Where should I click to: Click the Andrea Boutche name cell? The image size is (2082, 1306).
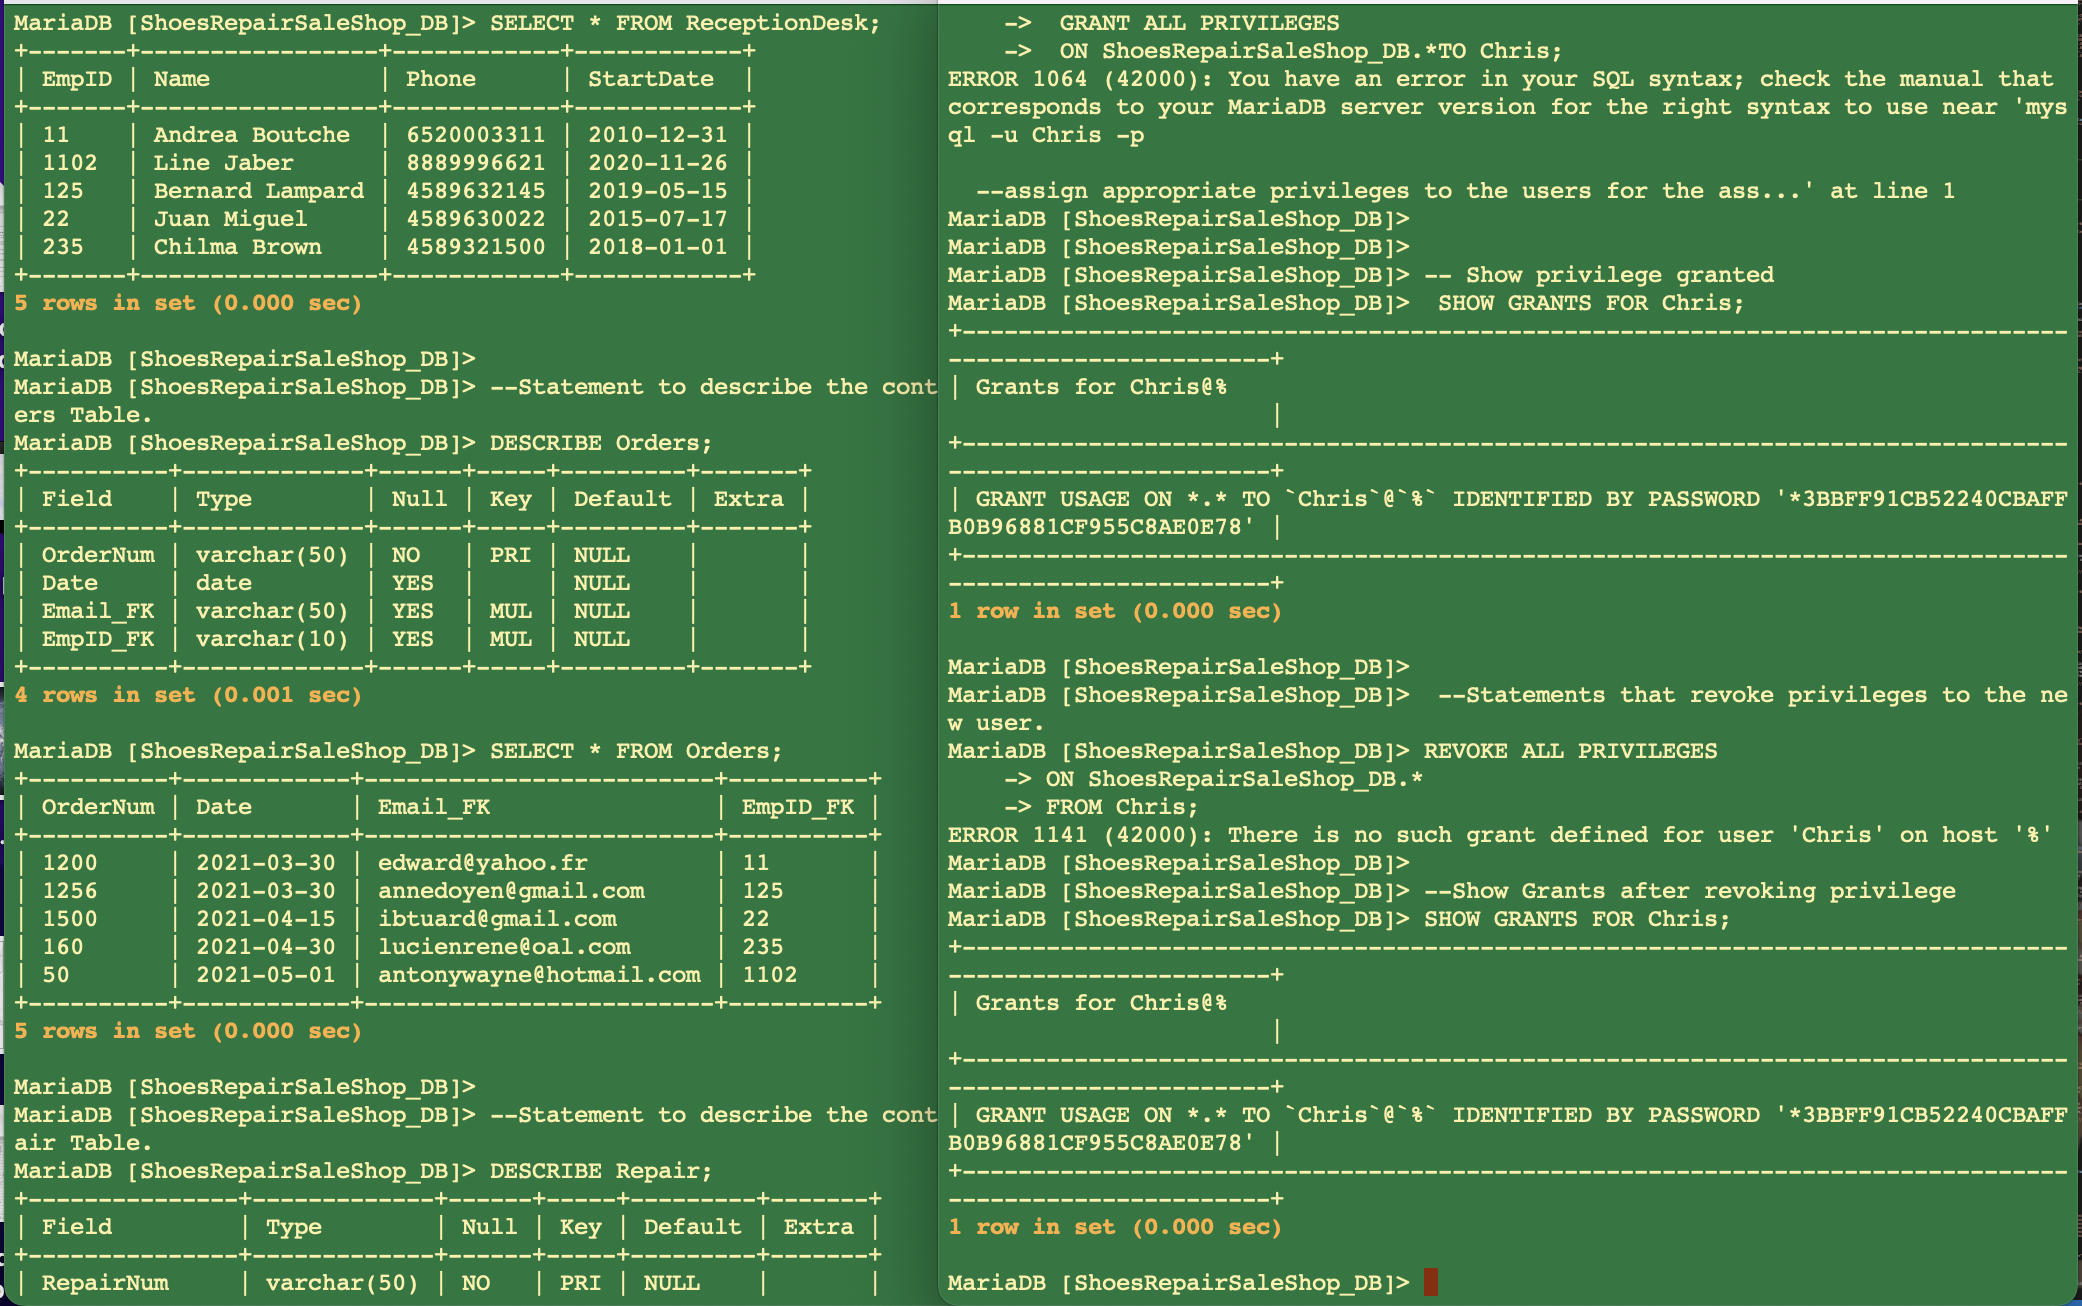click(251, 135)
